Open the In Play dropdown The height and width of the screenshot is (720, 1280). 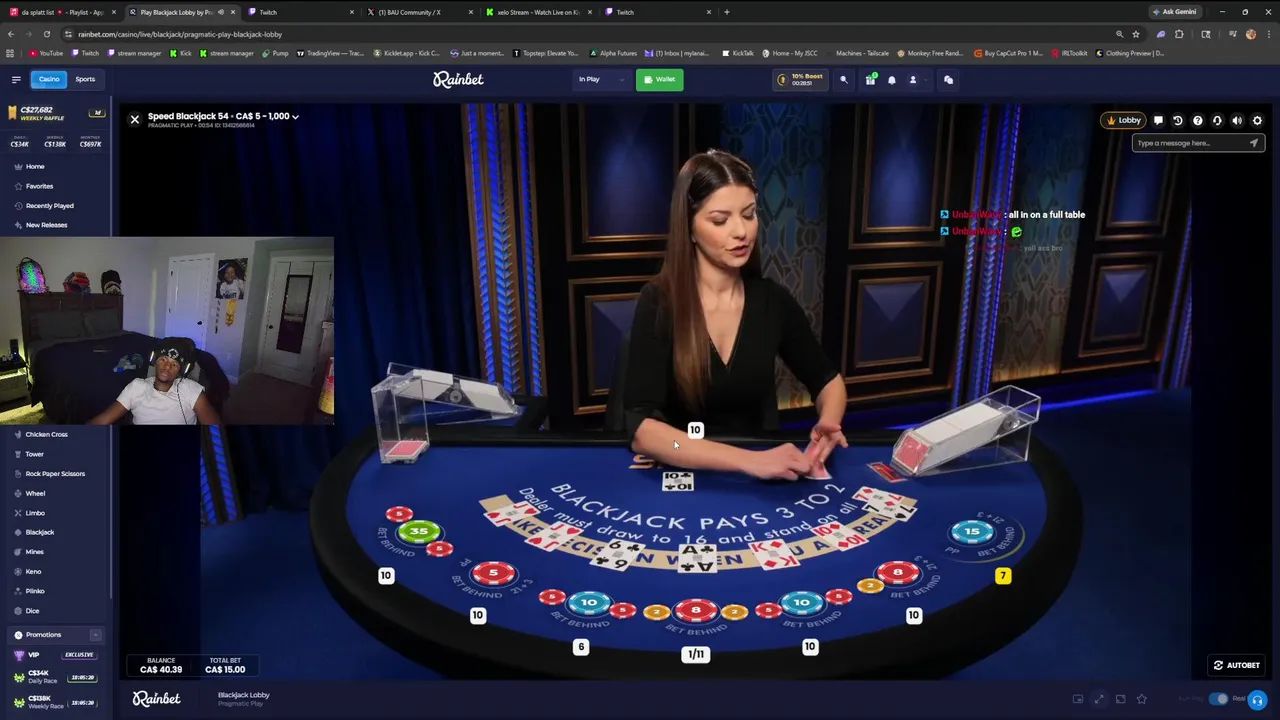[600, 79]
